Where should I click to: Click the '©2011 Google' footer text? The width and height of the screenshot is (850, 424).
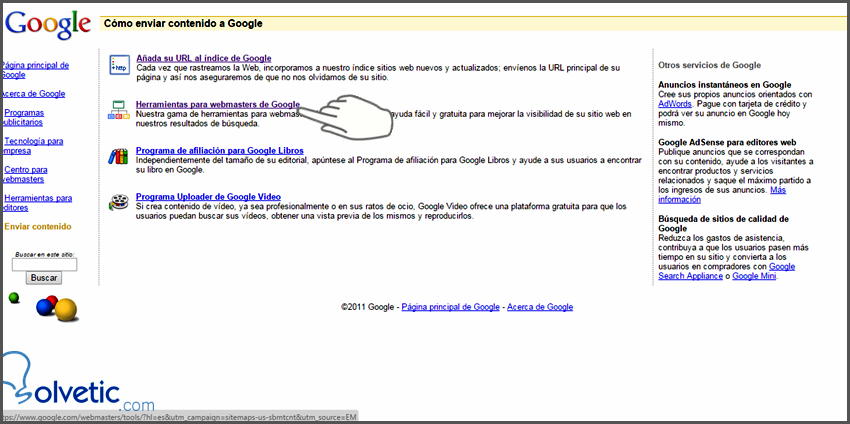367,307
